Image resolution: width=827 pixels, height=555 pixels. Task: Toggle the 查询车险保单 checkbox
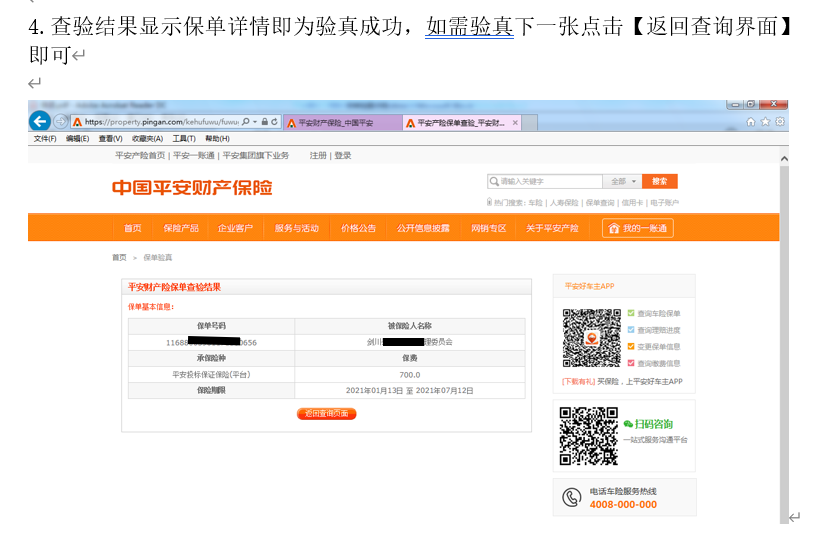pos(631,314)
